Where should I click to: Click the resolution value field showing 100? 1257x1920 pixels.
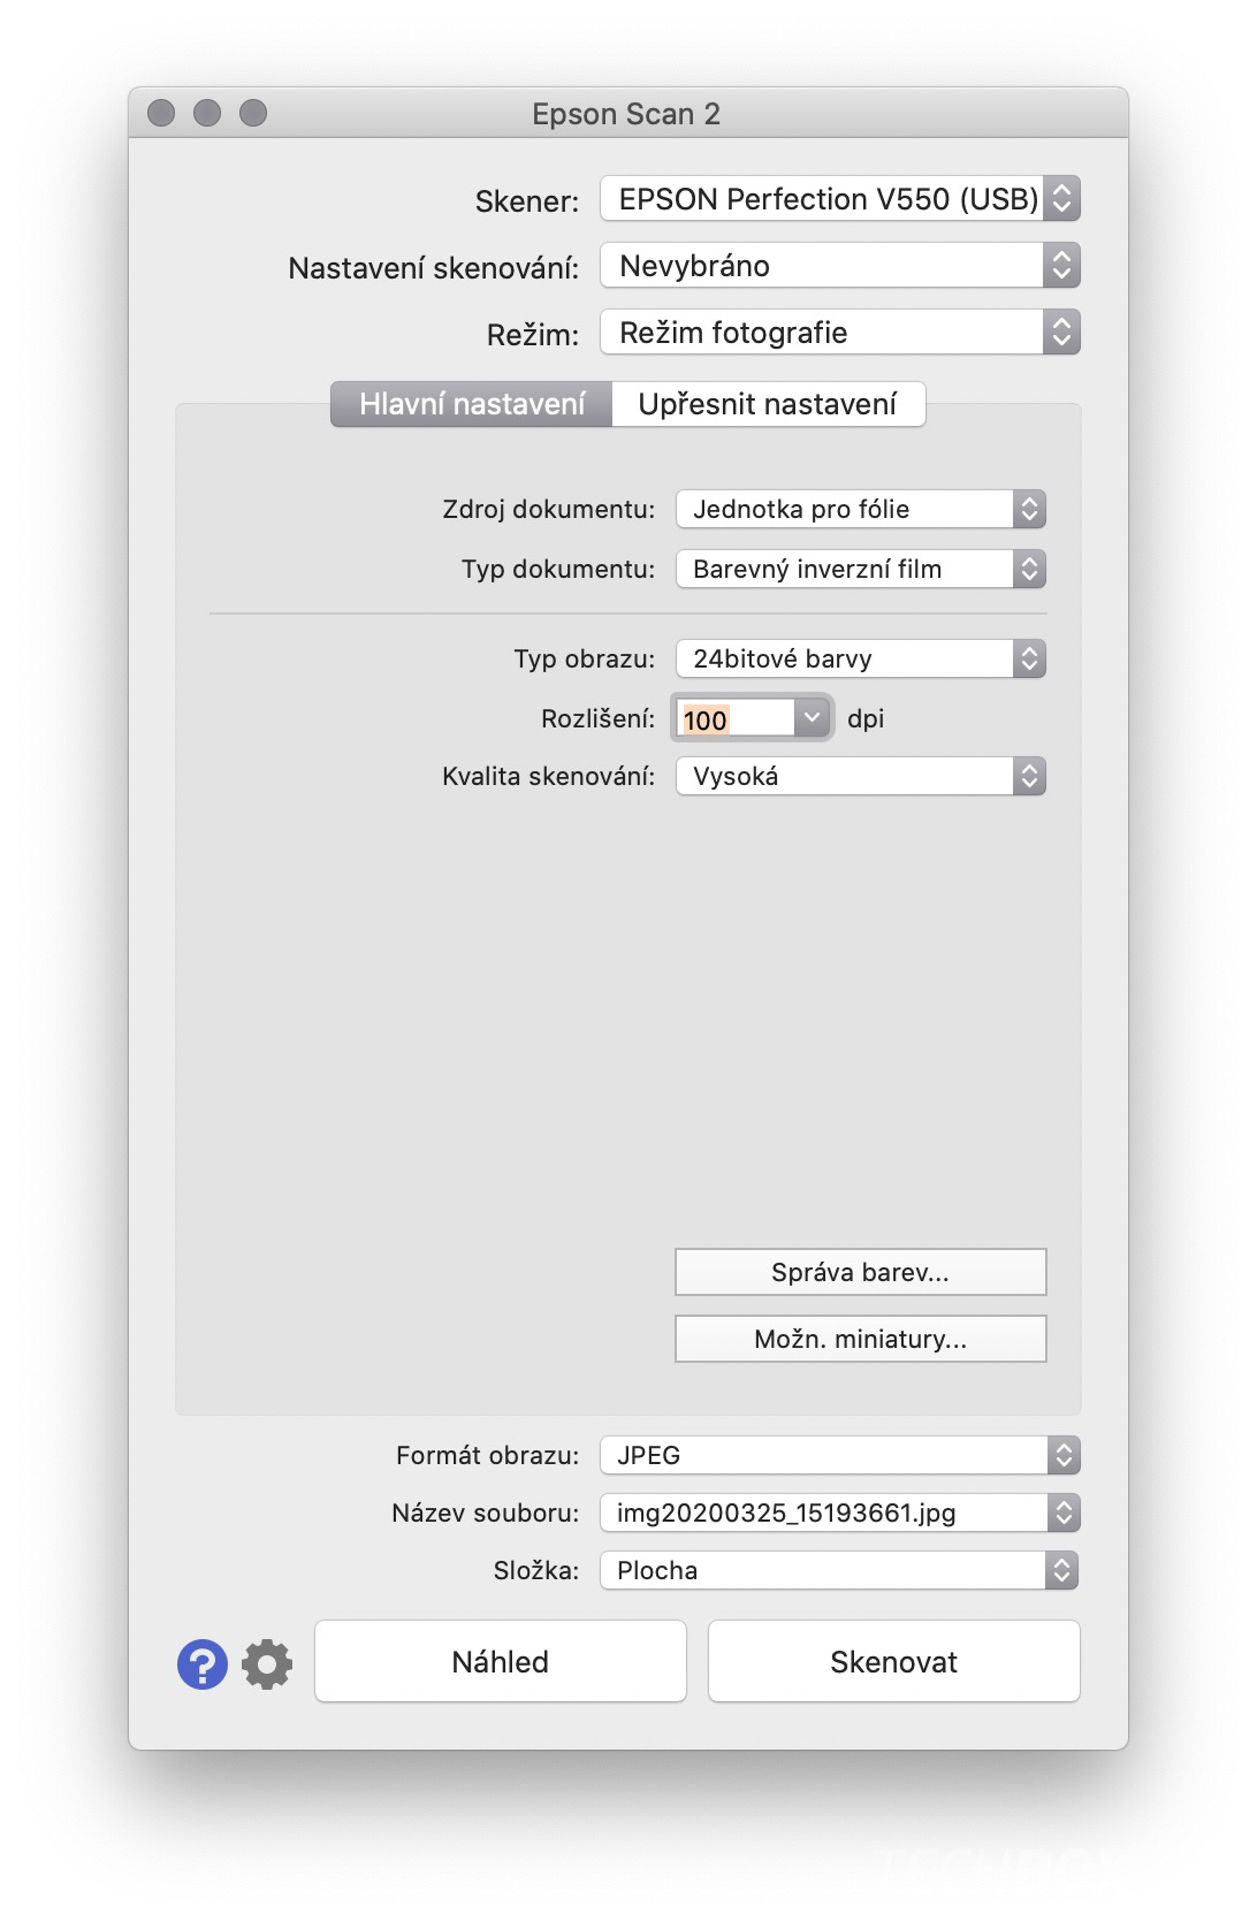736,719
